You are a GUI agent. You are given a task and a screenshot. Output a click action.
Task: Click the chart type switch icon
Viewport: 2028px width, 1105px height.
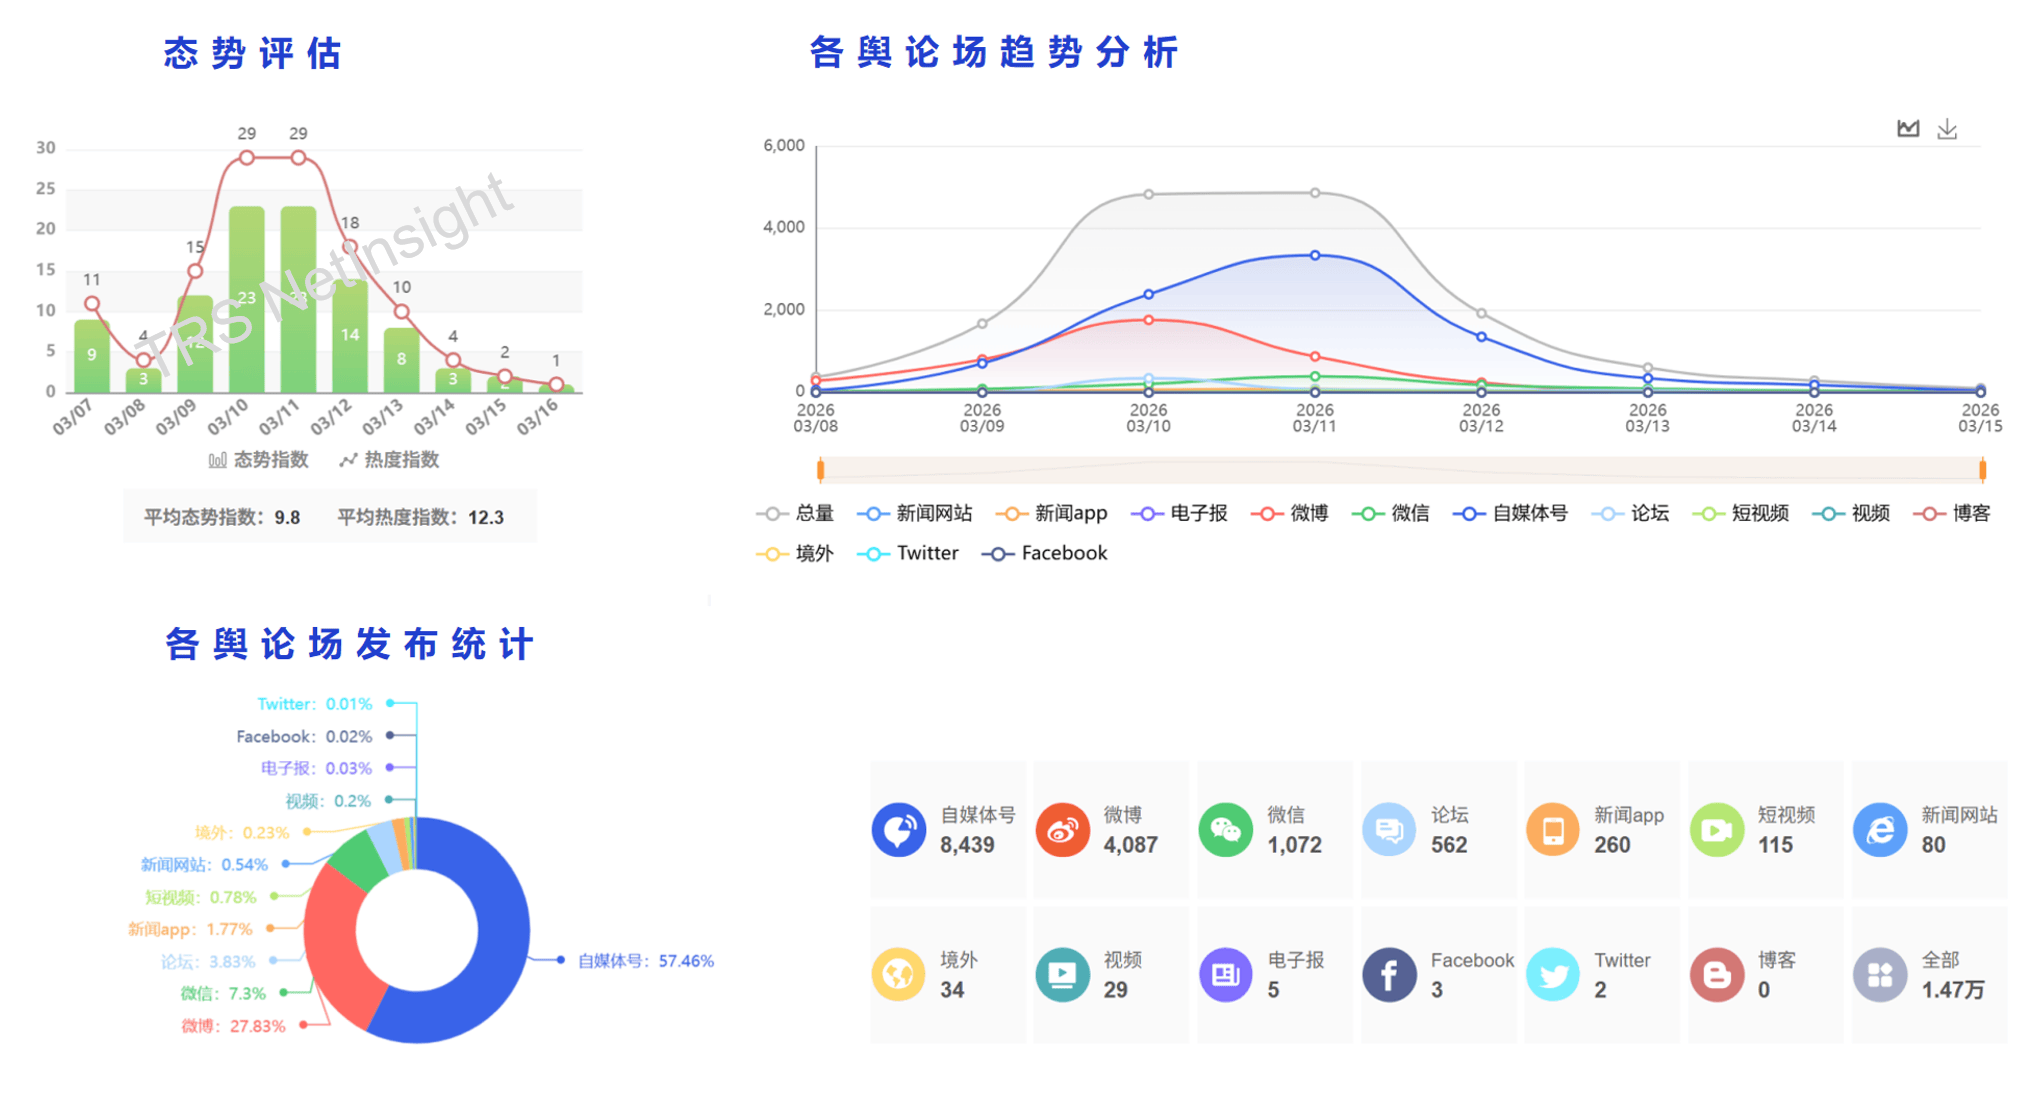[1907, 129]
